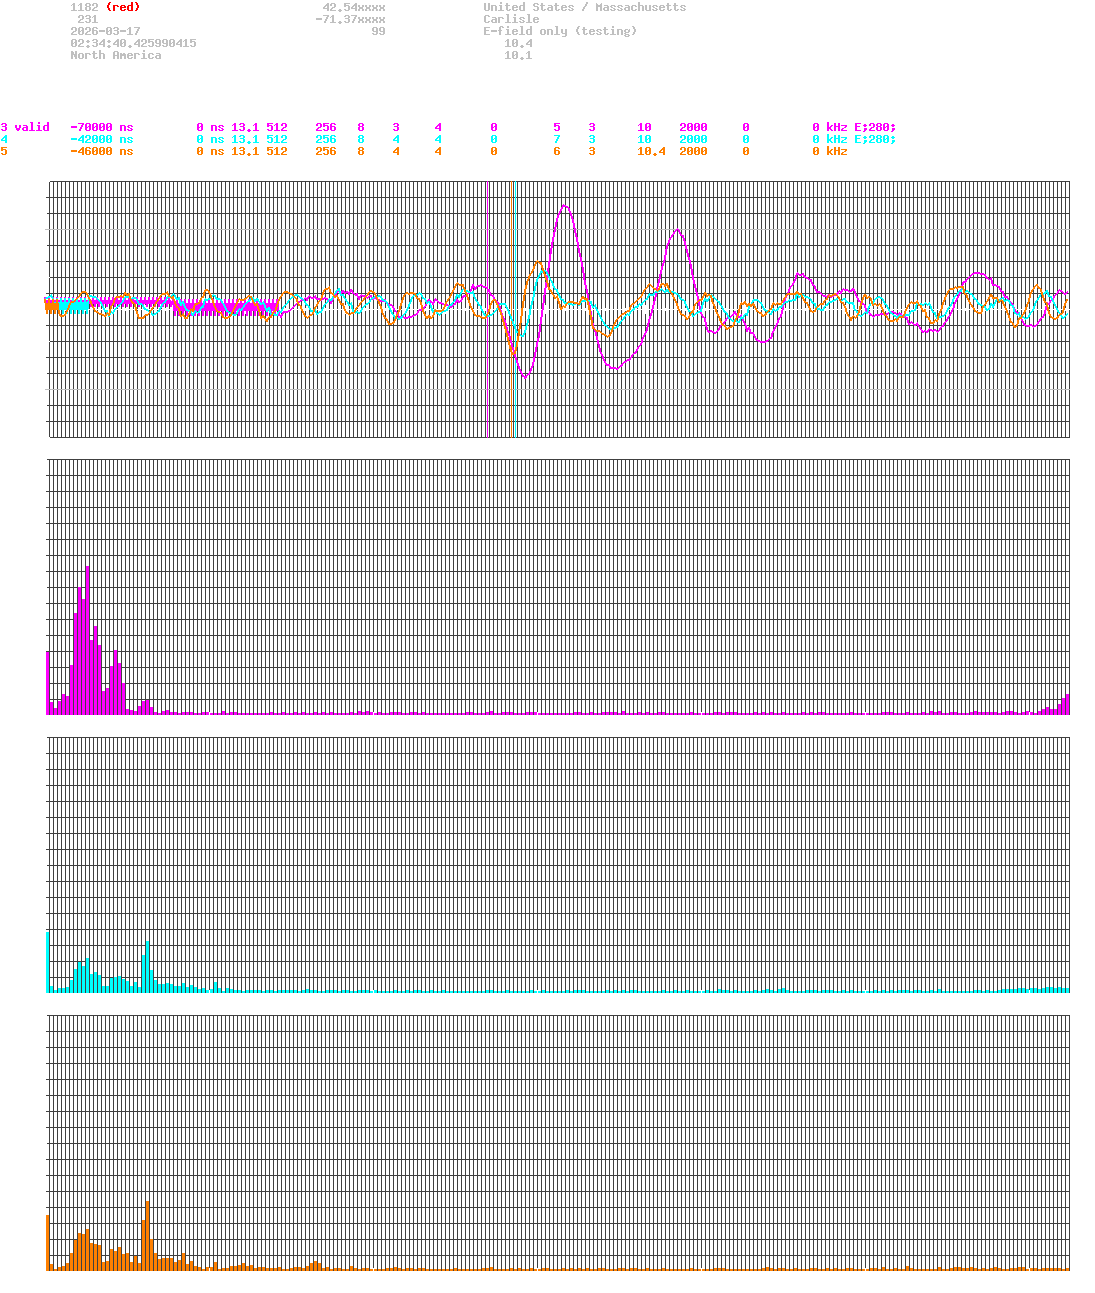Select the orange channel 5 row
The image size is (1095, 1293).
(5, 152)
